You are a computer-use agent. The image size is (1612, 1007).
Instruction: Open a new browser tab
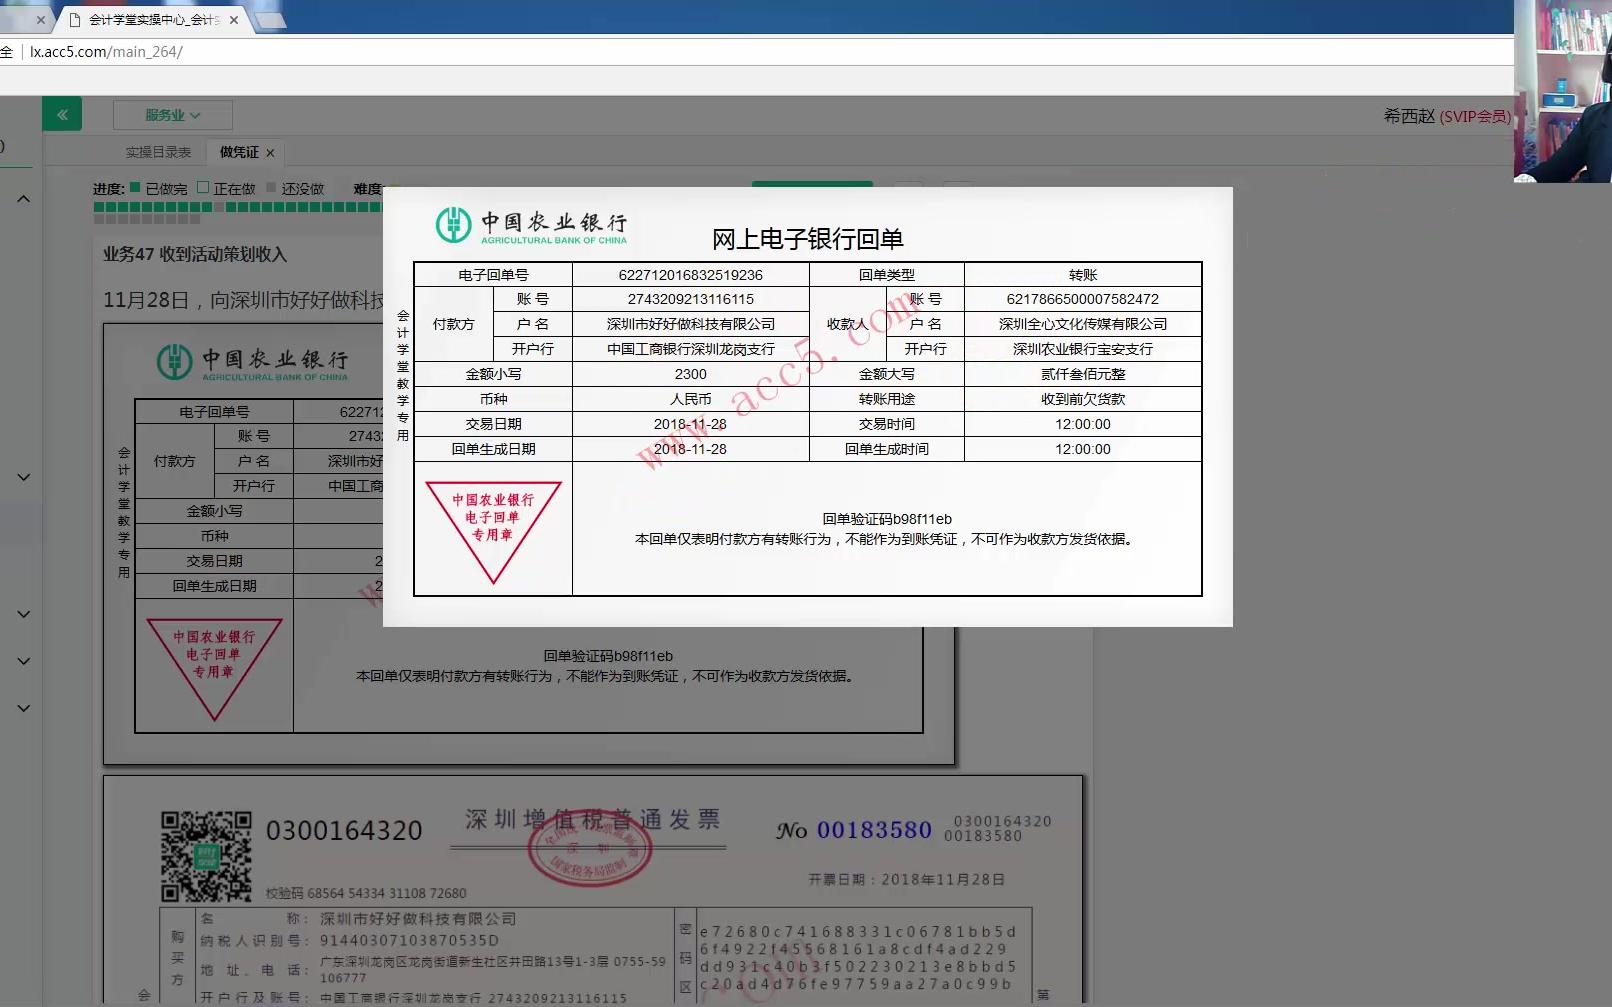click(270, 20)
